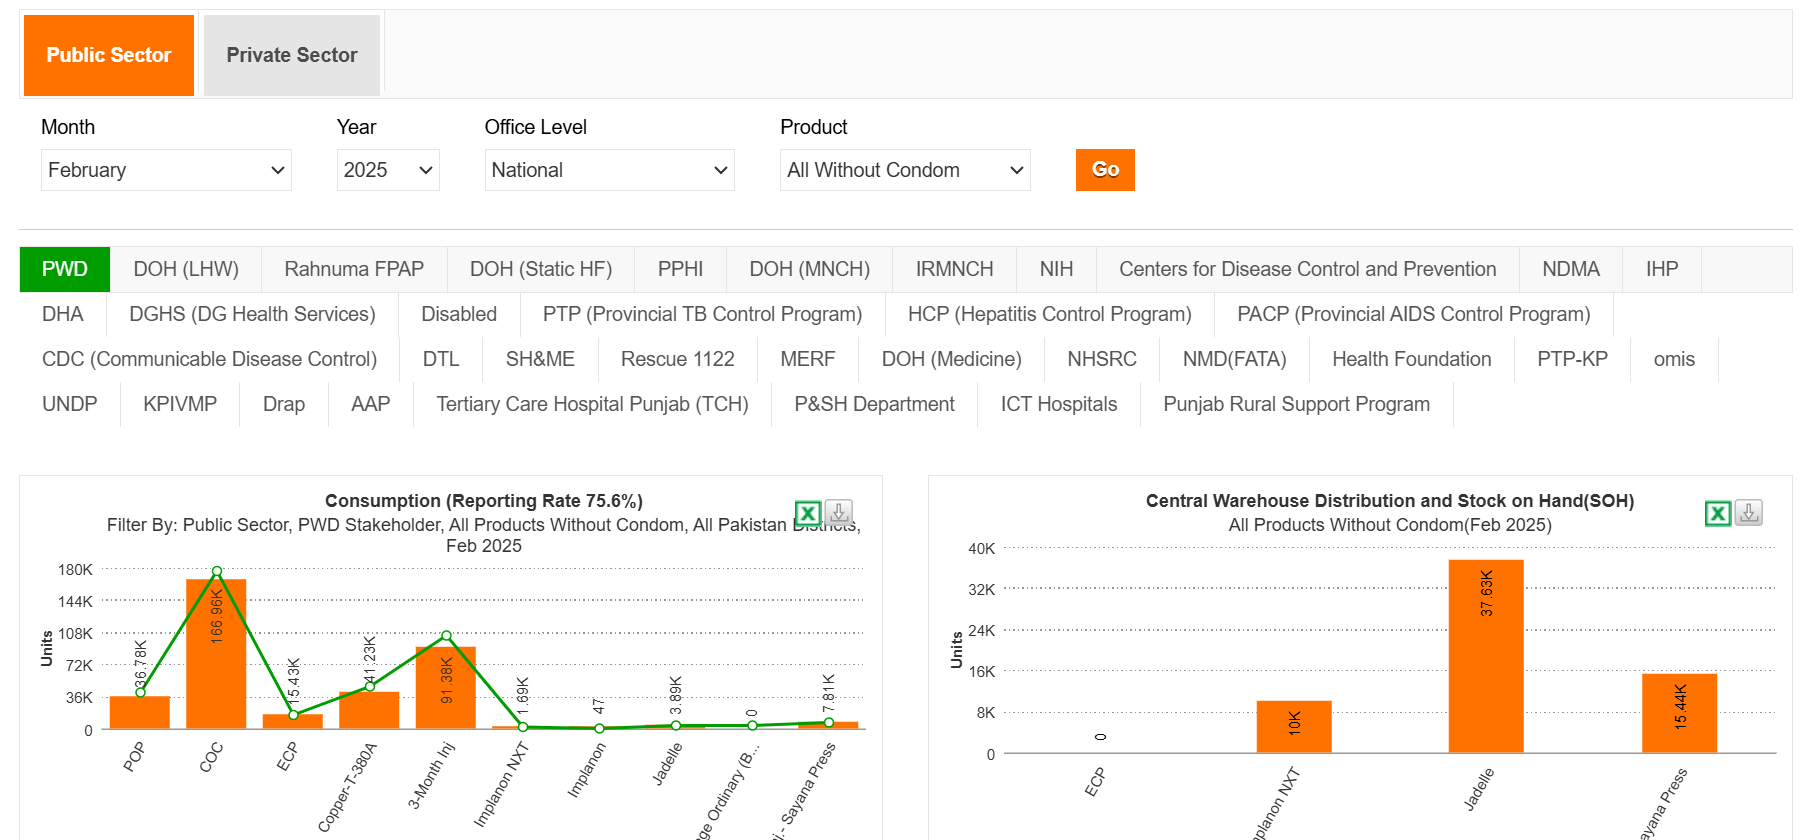Choose the Rescue 1122 tab
The height and width of the screenshot is (840, 1808).
[677, 359]
